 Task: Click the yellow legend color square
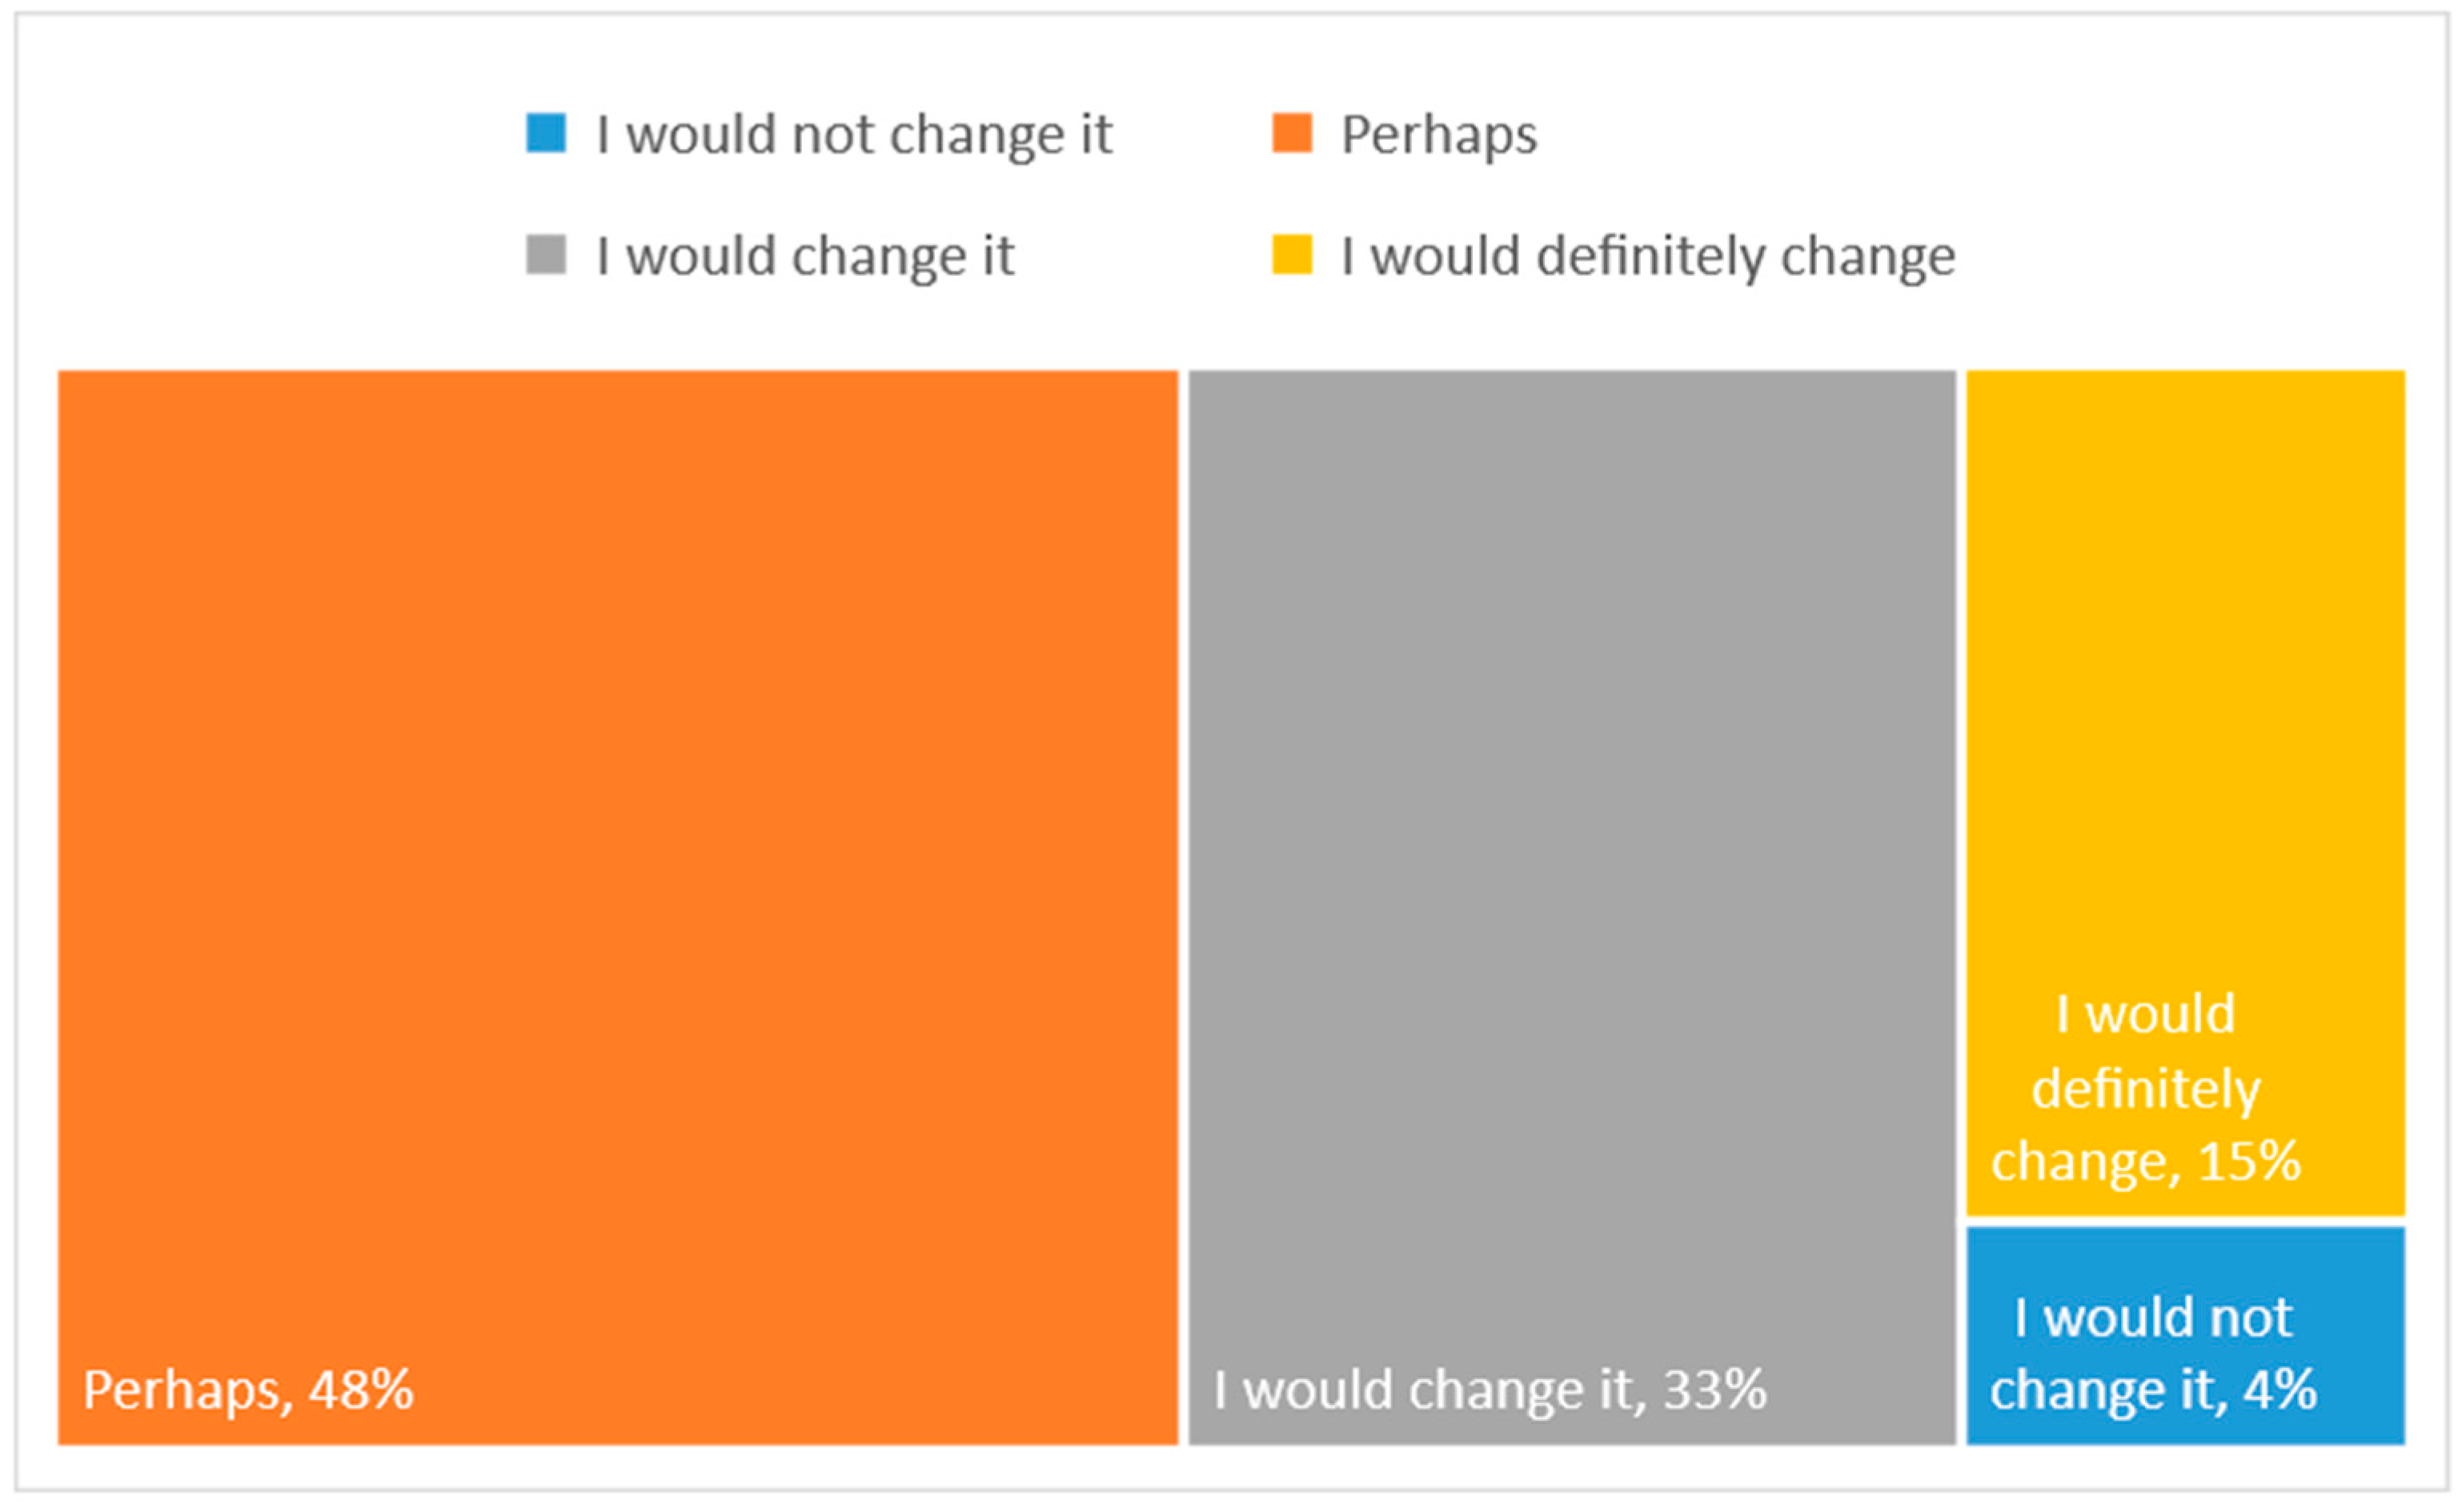tap(1291, 254)
